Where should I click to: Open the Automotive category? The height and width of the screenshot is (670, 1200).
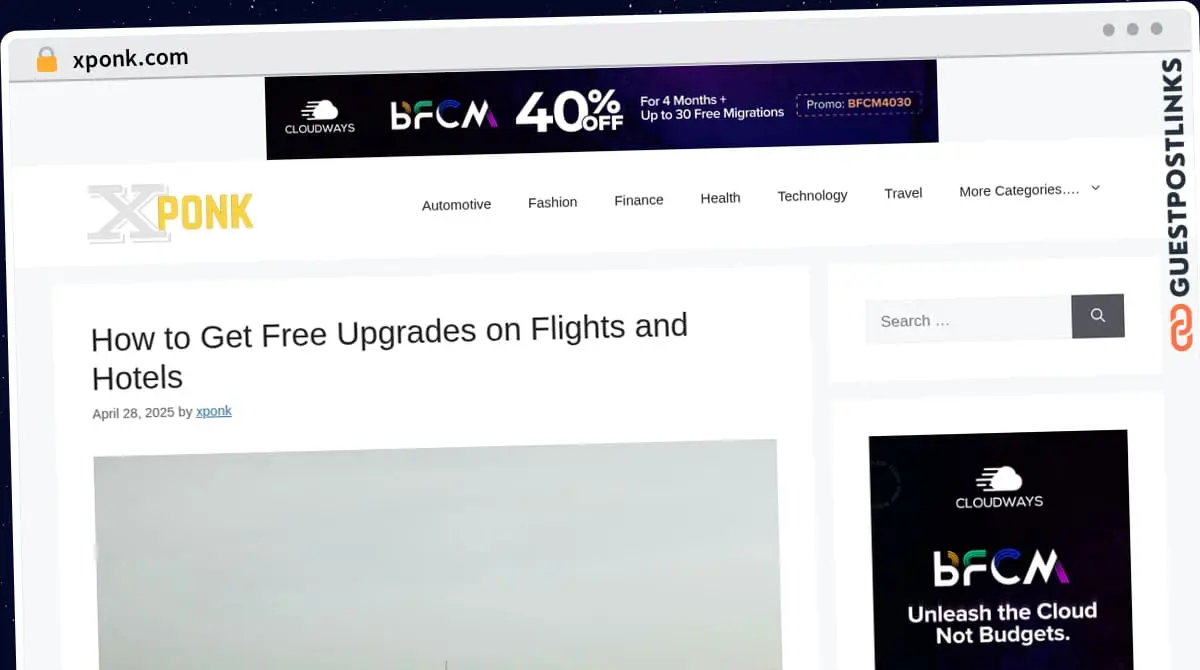point(456,204)
